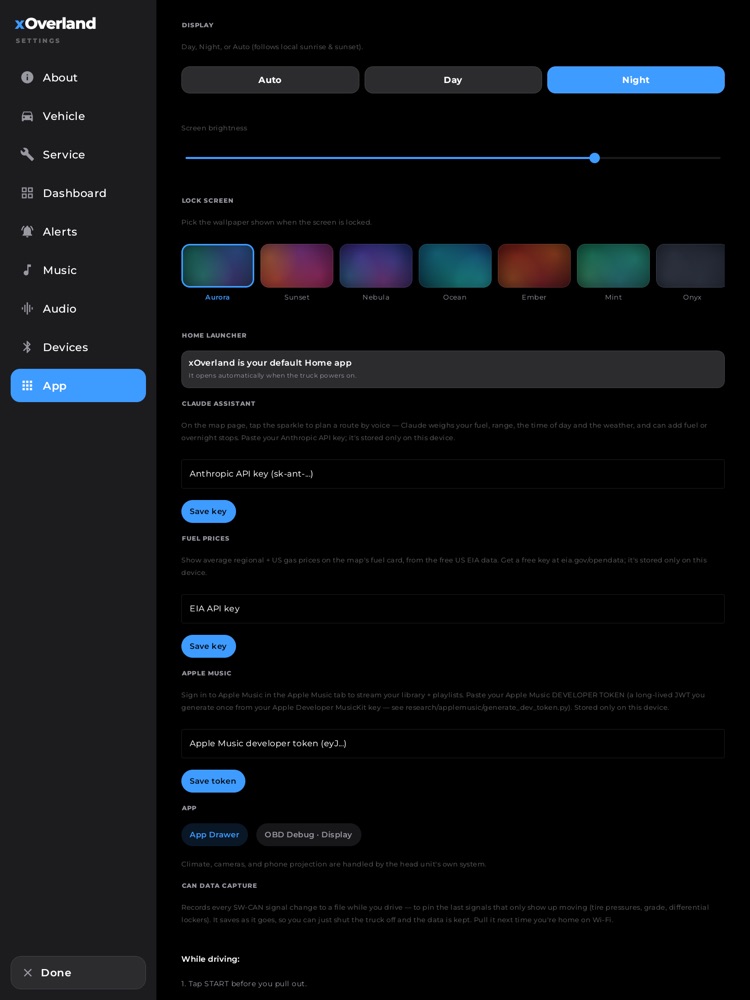This screenshot has width=750, height=1000.
Task: Focus the EIA API key field
Action: [x=453, y=608]
